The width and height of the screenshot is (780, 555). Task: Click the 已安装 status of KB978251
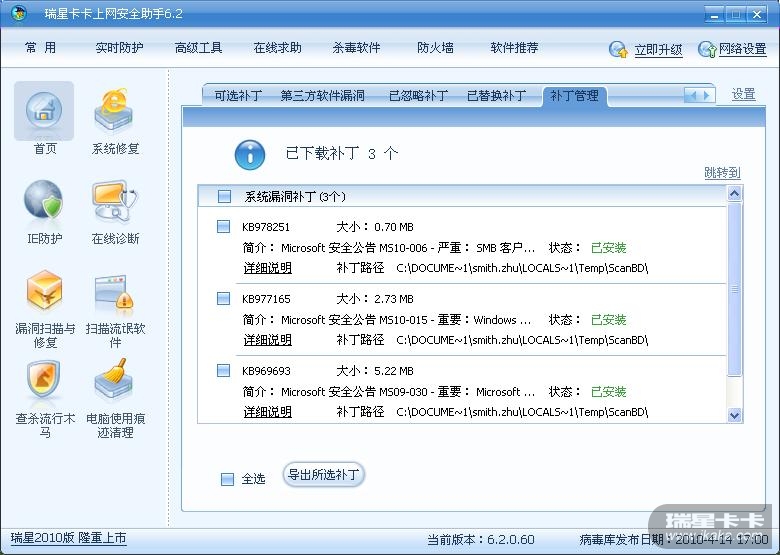pyautogui.click(x=608, y=248)
